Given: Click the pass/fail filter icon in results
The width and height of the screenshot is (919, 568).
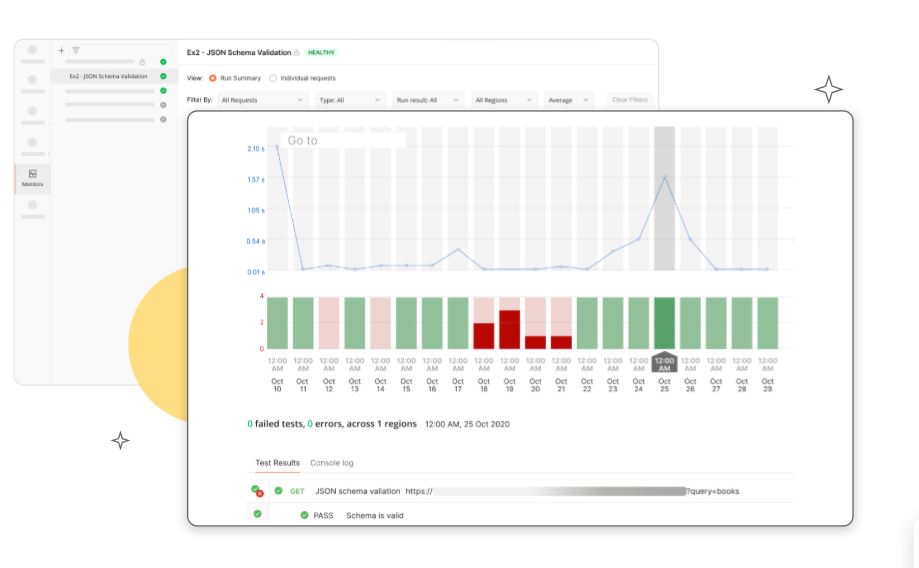Looking at the screenshot, I should 257,491.
